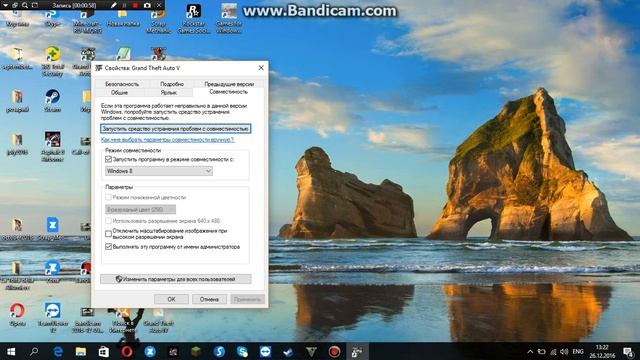Open the Windows Start menu

click(11, 351)
